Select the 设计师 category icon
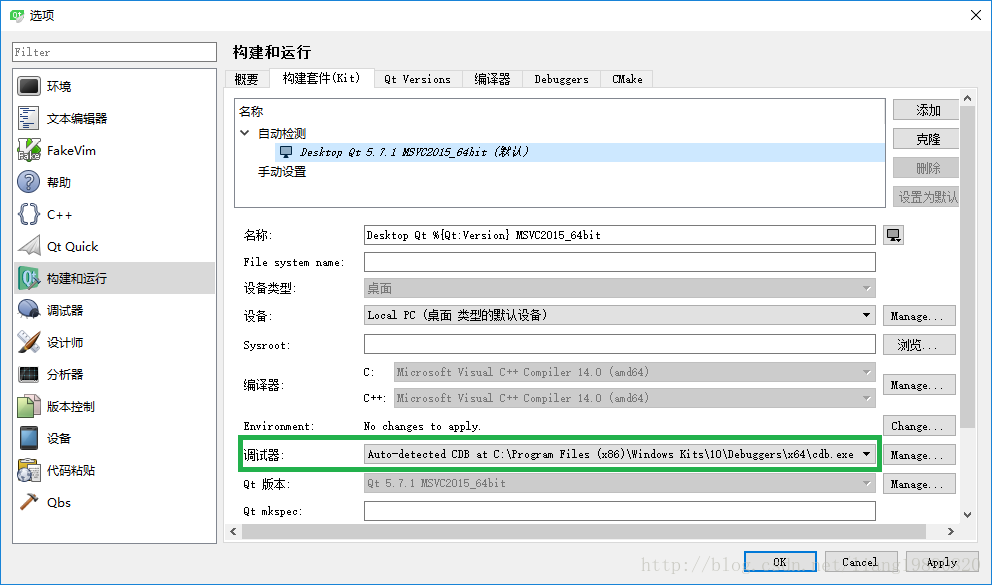Viewport: 992px width, 585px height. tap(29, 342)
